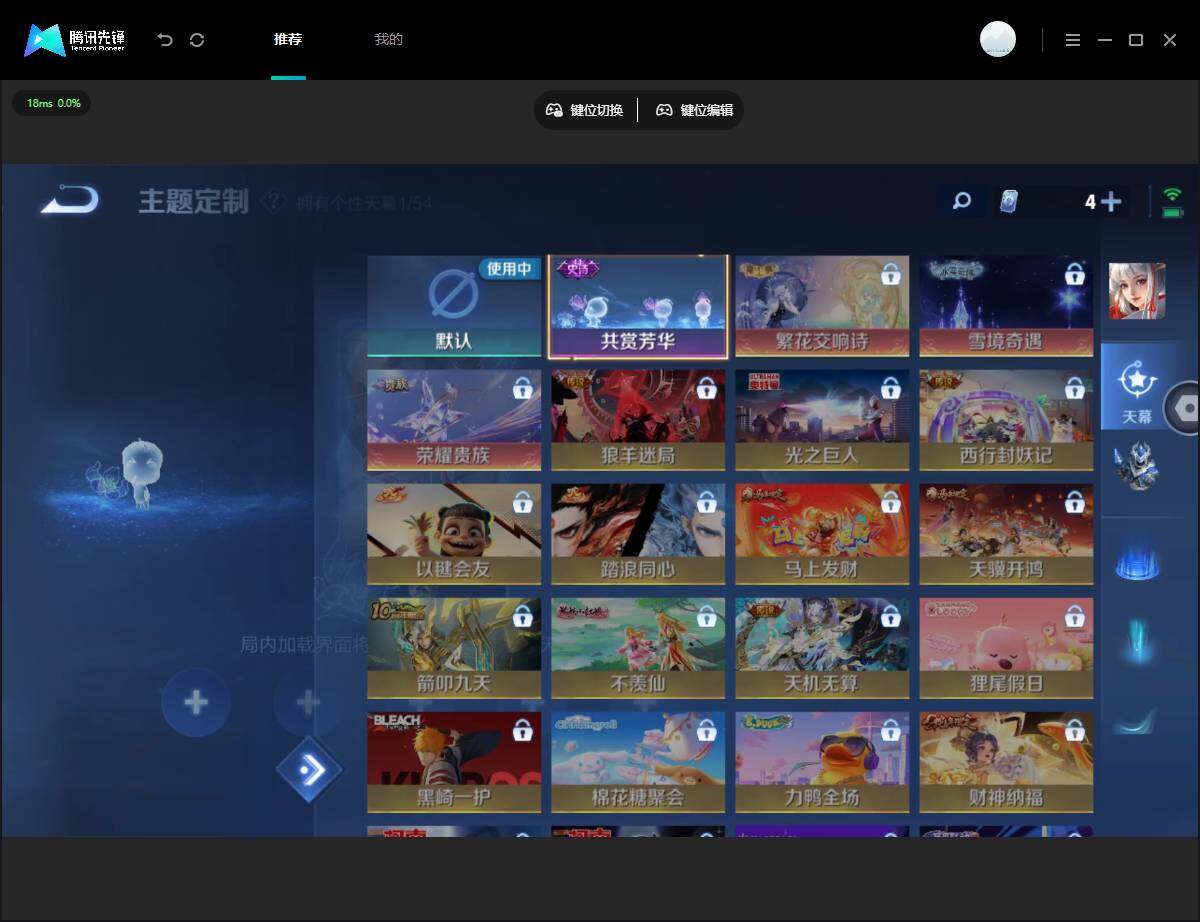Select the 光之巨人 theme

click(822, 420)
